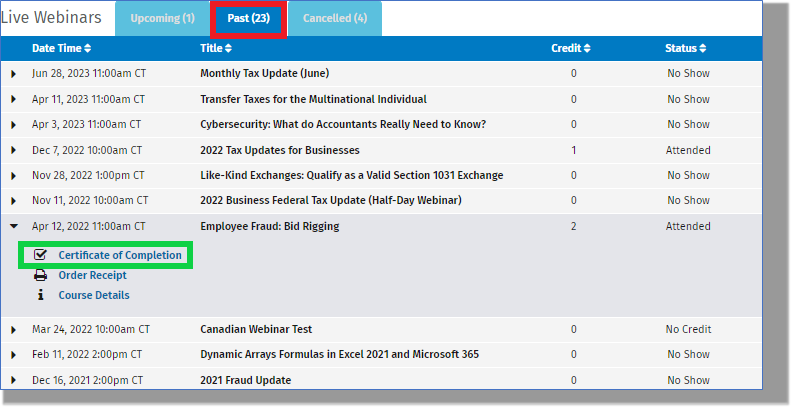Expand the Dec 16, 2021 webinar row
The image size is (792, 408).
point(14,380)
